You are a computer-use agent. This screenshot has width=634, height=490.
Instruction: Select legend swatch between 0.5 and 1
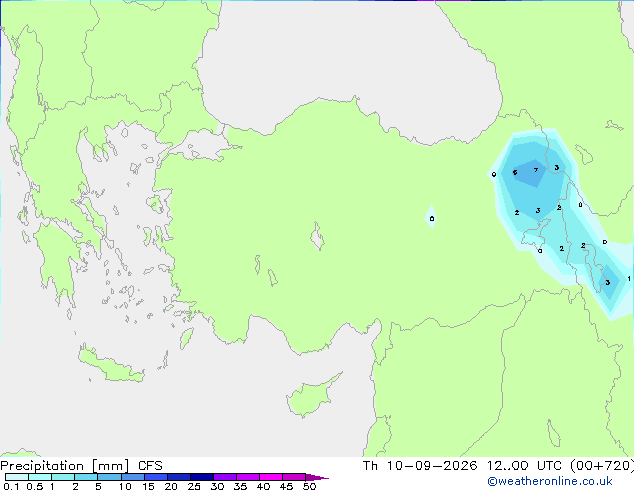point(40,477)
